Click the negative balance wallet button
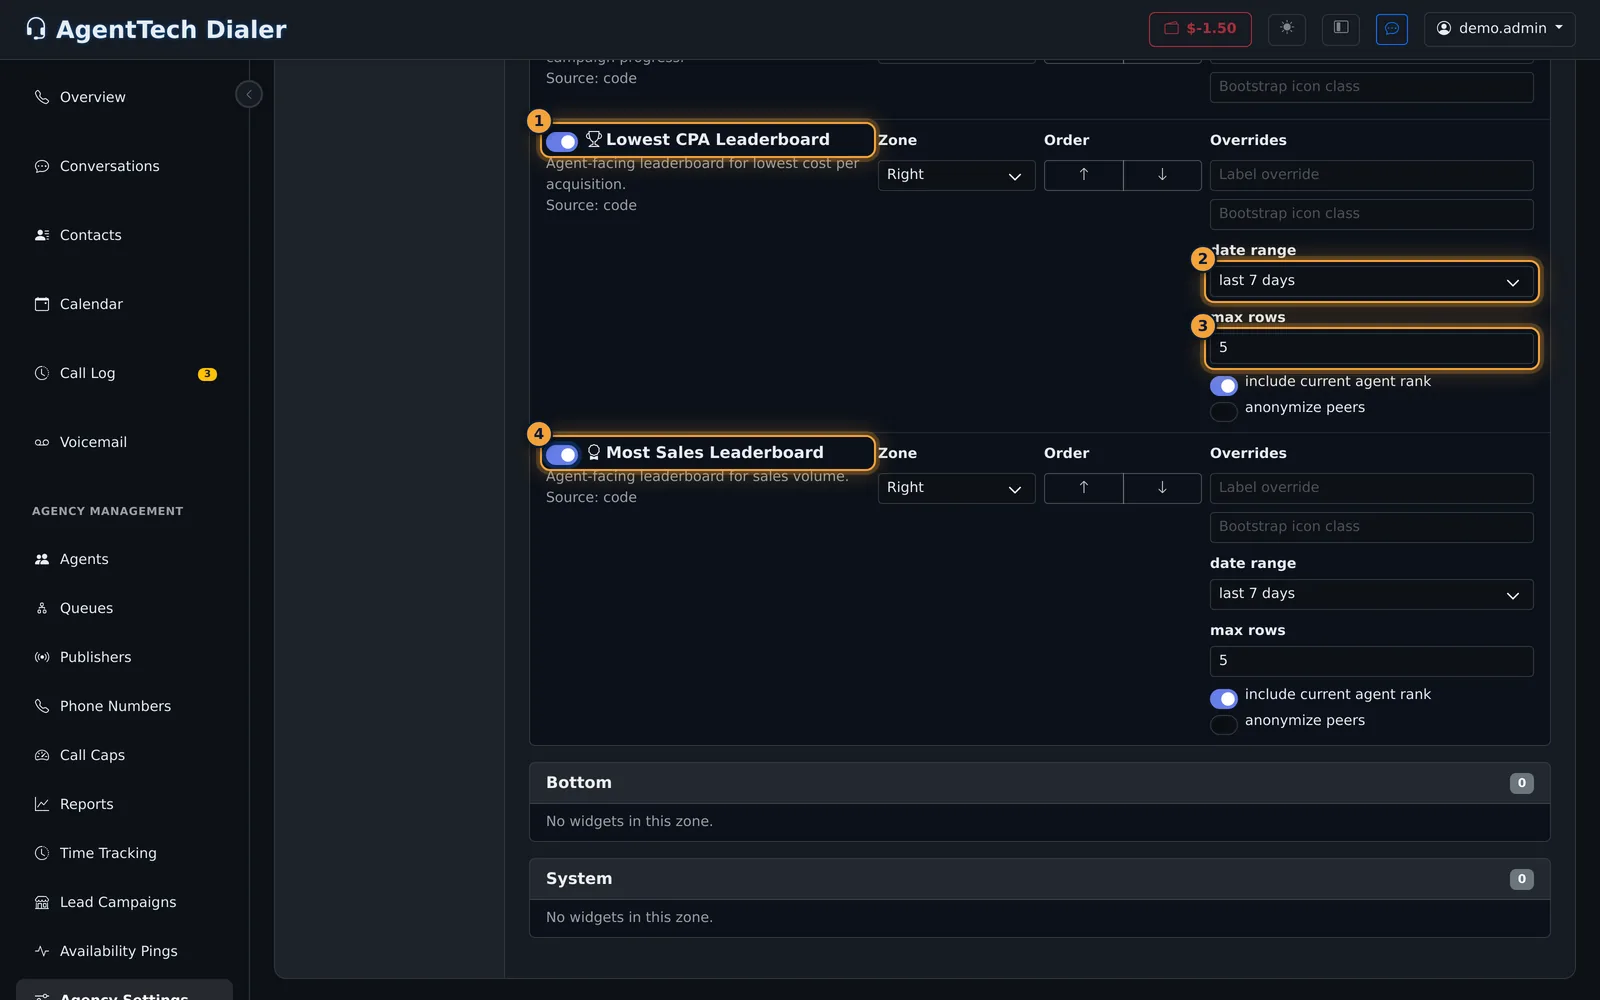 1201,29
